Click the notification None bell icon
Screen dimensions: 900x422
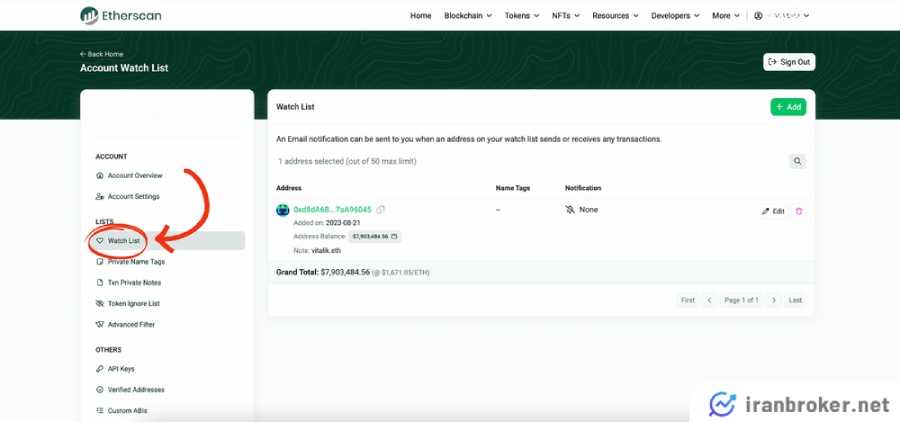(570, 210)
